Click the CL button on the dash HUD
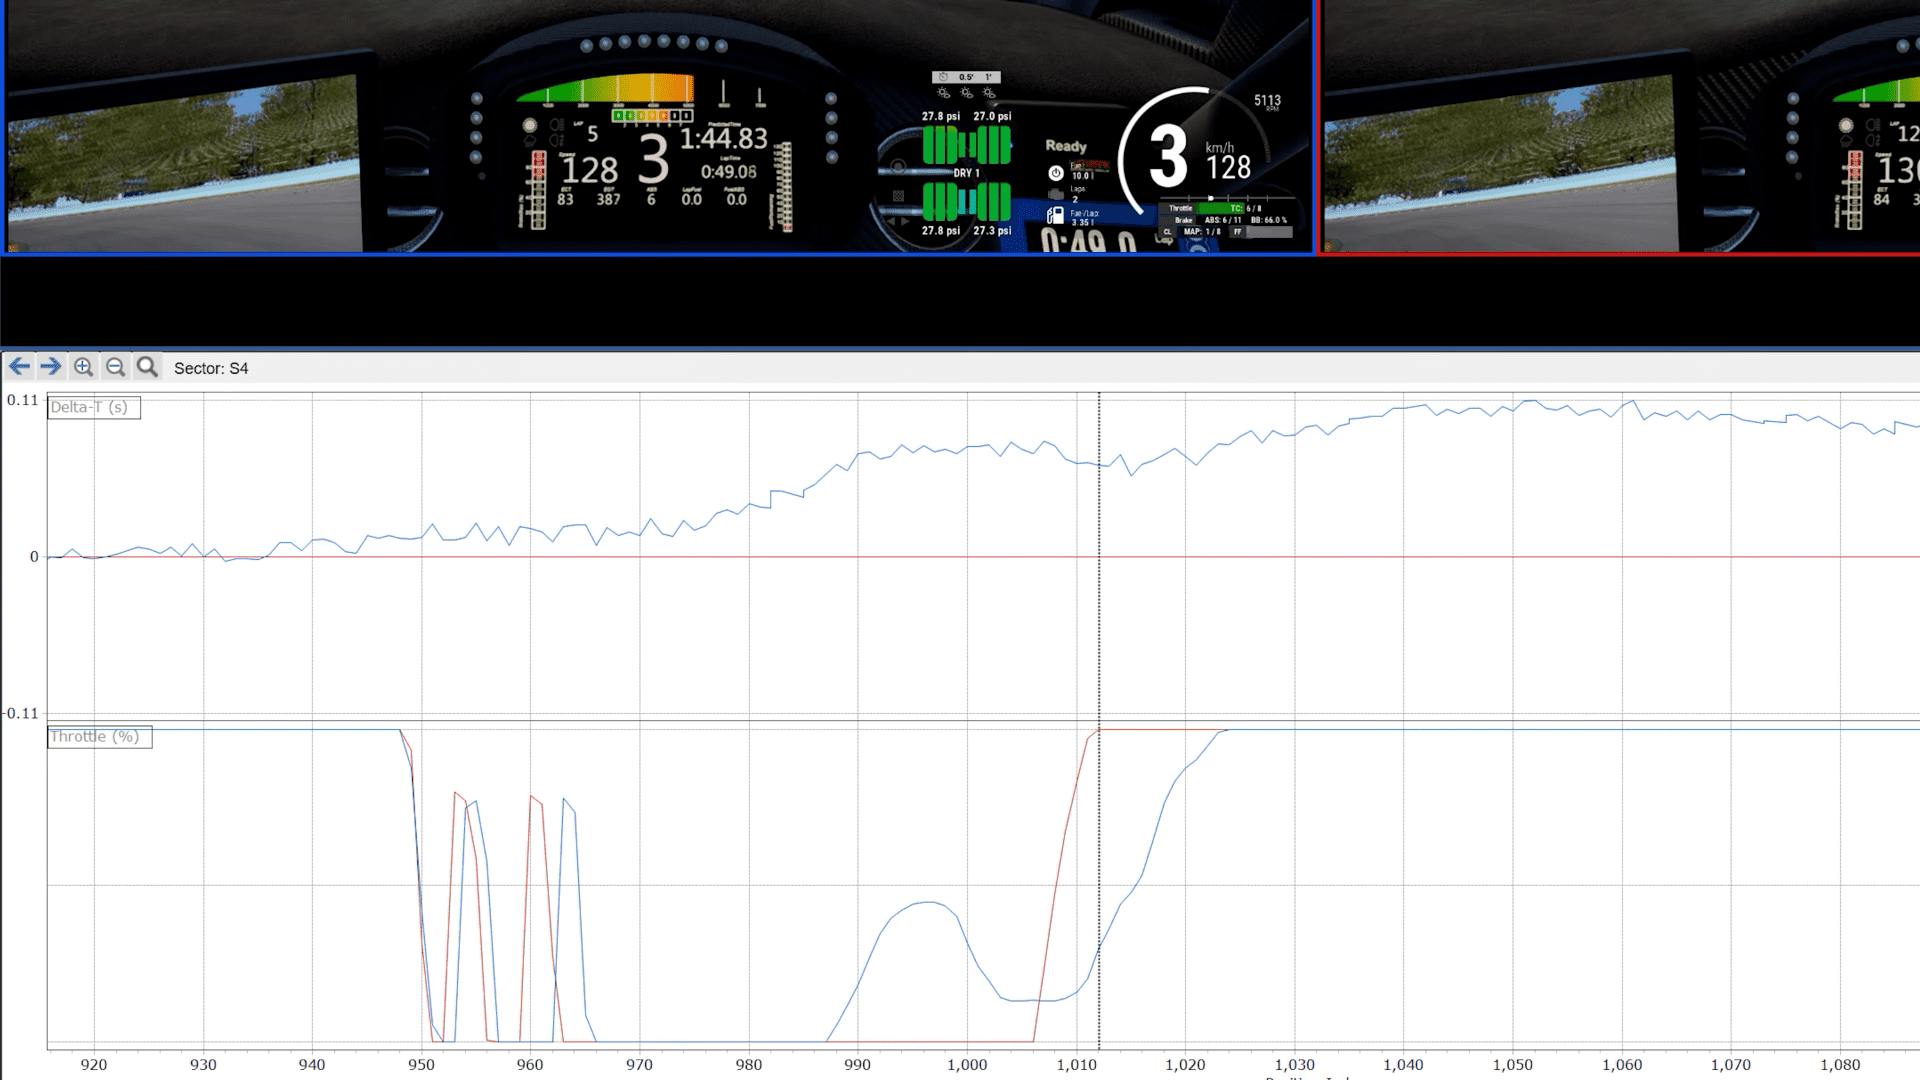 [x=1167, y=232]
